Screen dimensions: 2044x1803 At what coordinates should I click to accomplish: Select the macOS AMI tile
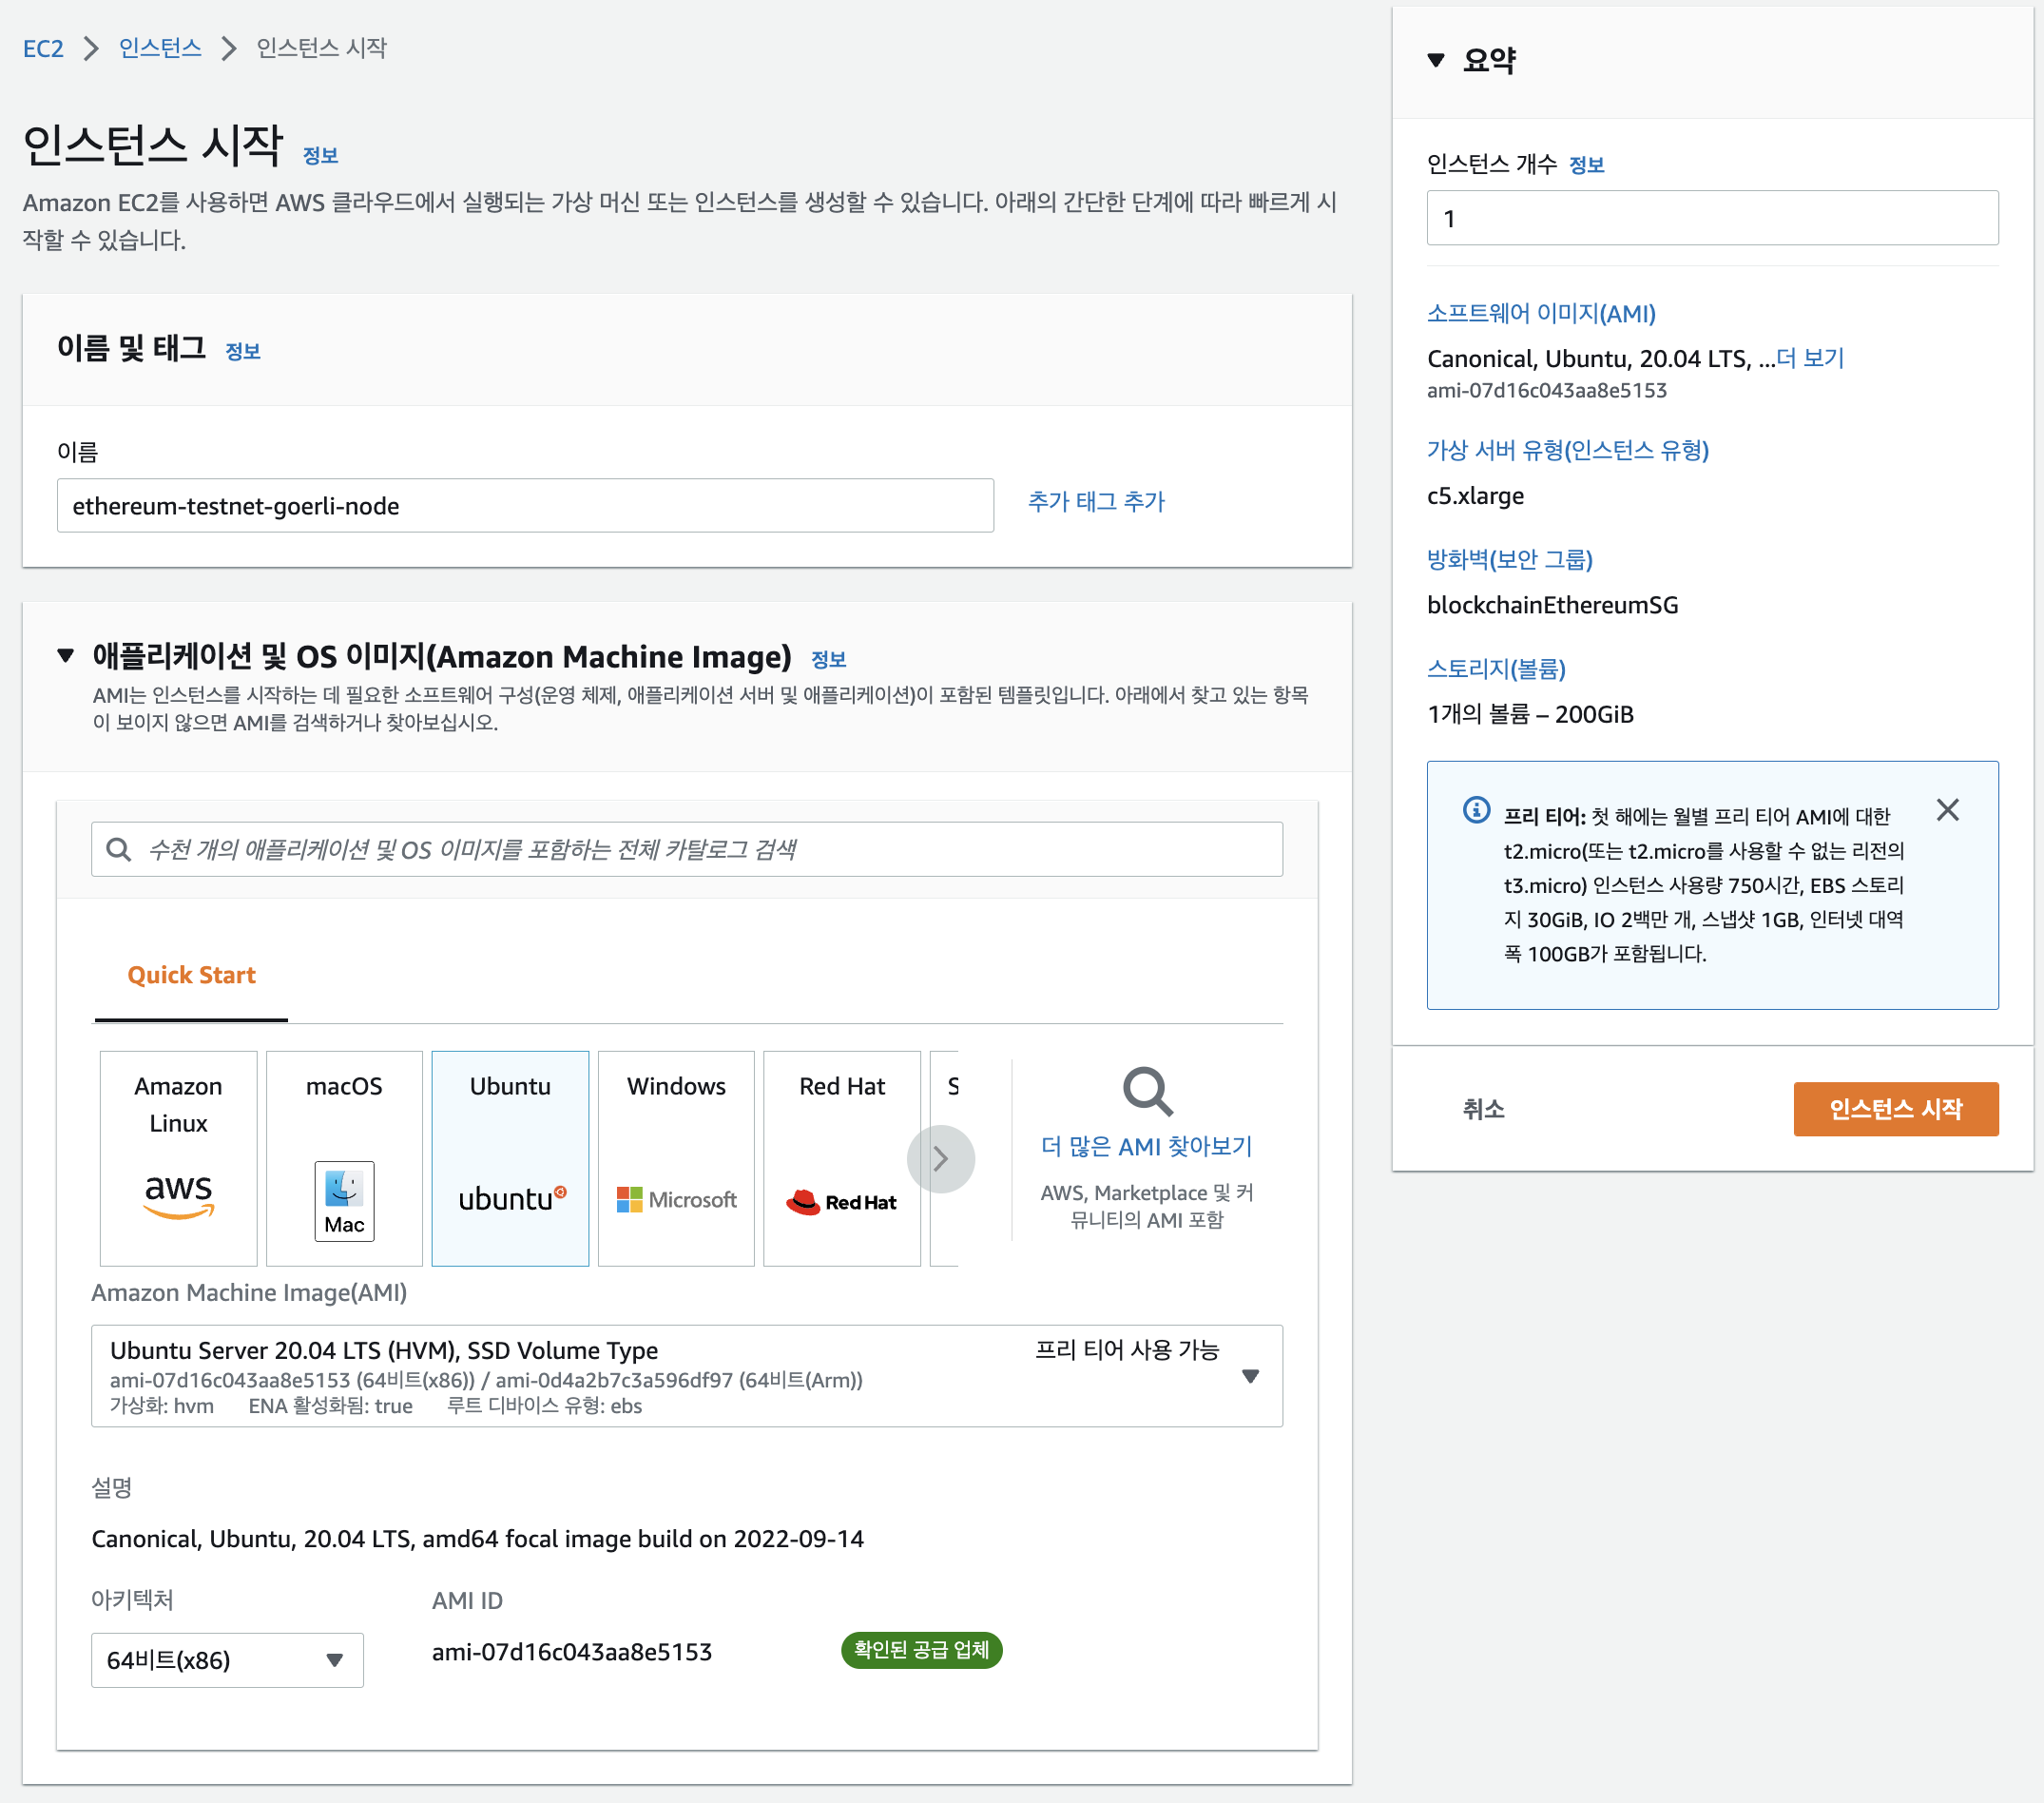point(344,1157)
